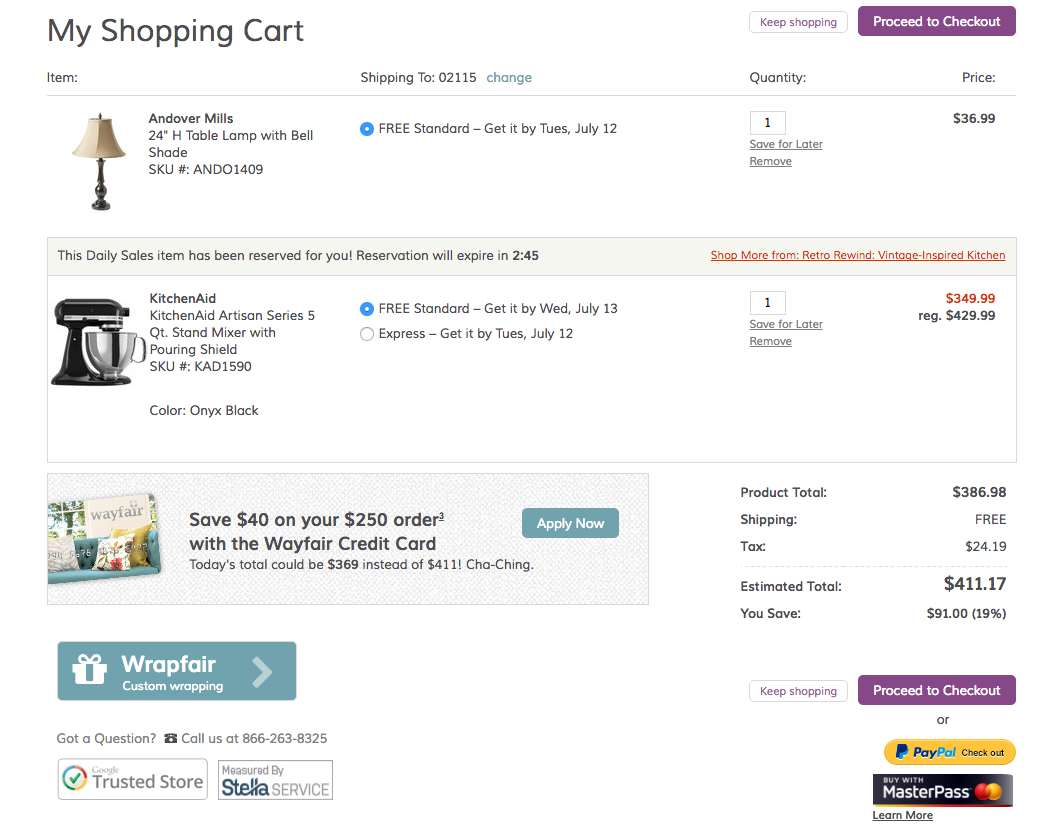The image size is (1038, 827).
Task: Select FREE Standard shipping for the table lamp
Action: [x=367, y=129]
